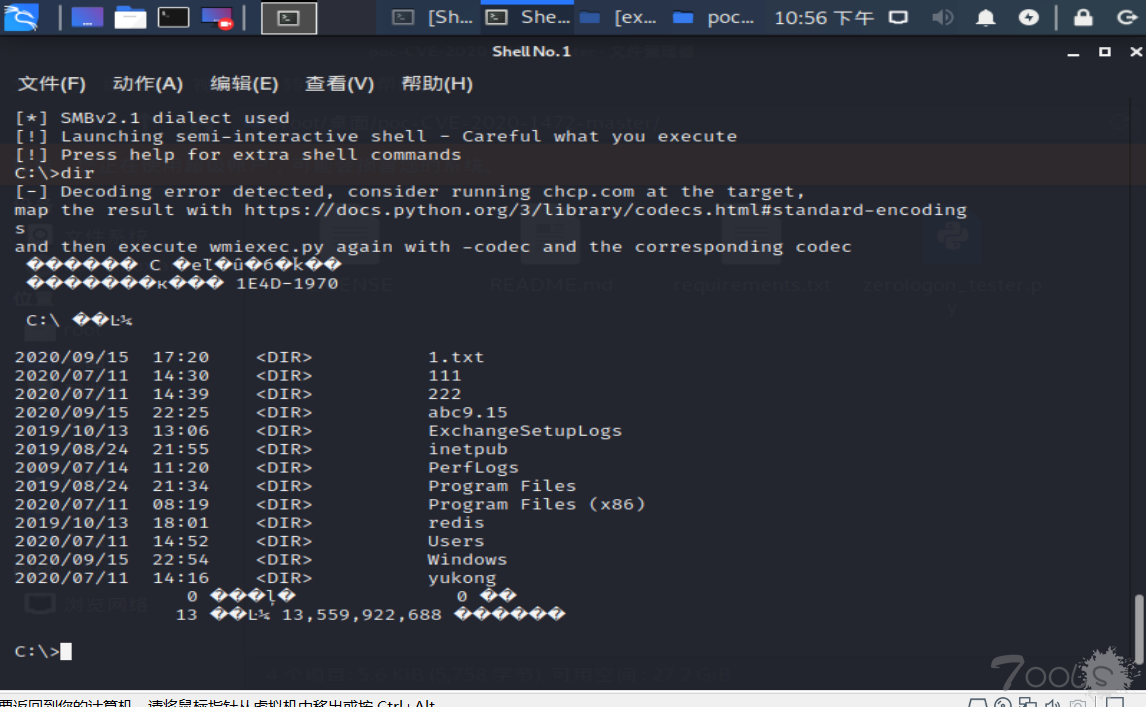The width and height of the screenshot is (1146, 707).
Task: Click the 111 directory entry
Action: click(x=444, y=376)
